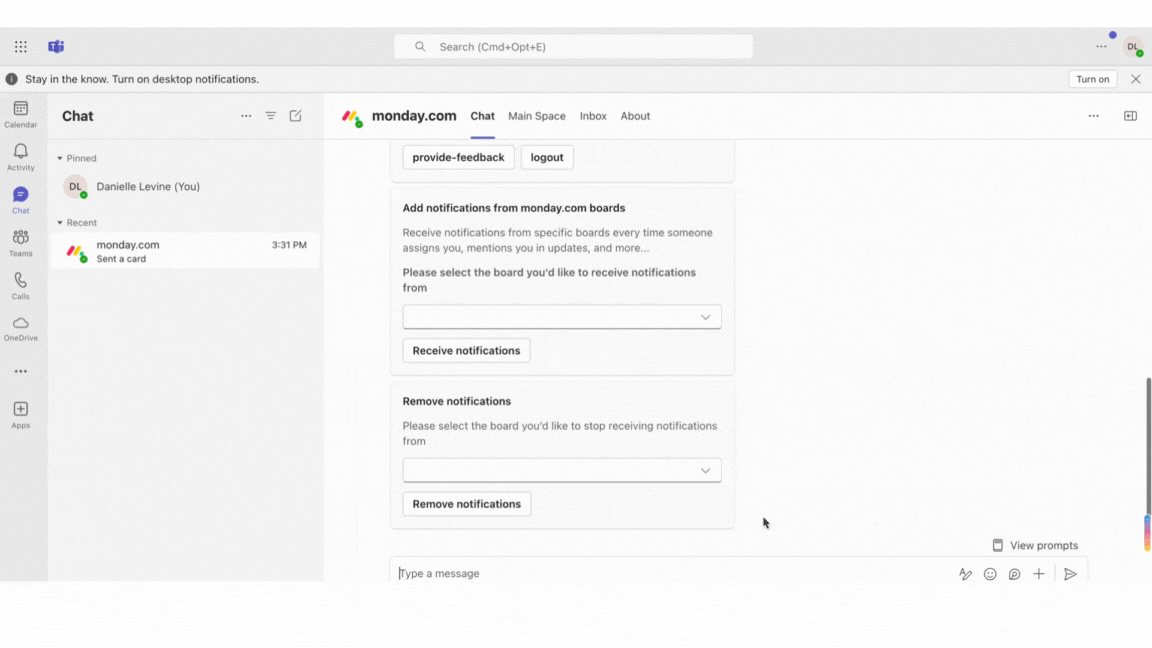Switch to the Main Space tab
Screen dimensions: 1152x648
click(537, 116)
